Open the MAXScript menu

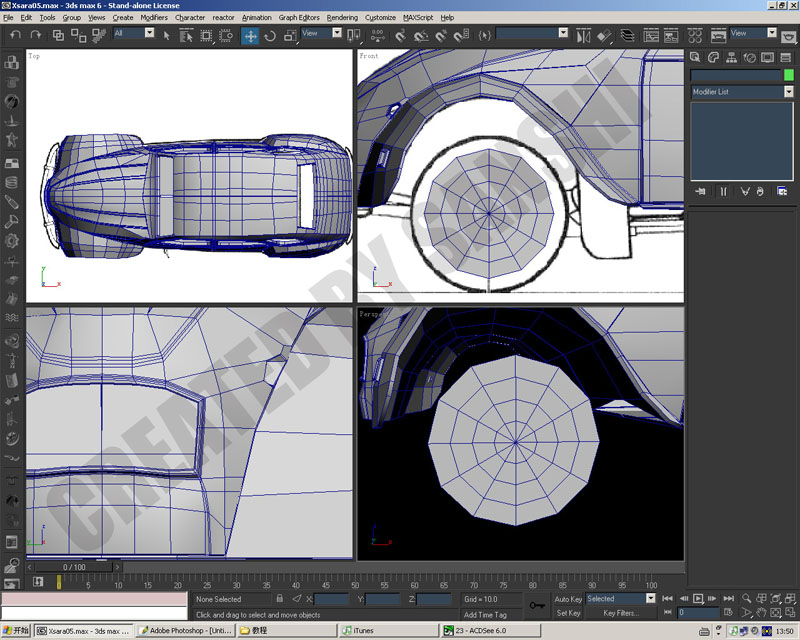[x=418, y=17]
